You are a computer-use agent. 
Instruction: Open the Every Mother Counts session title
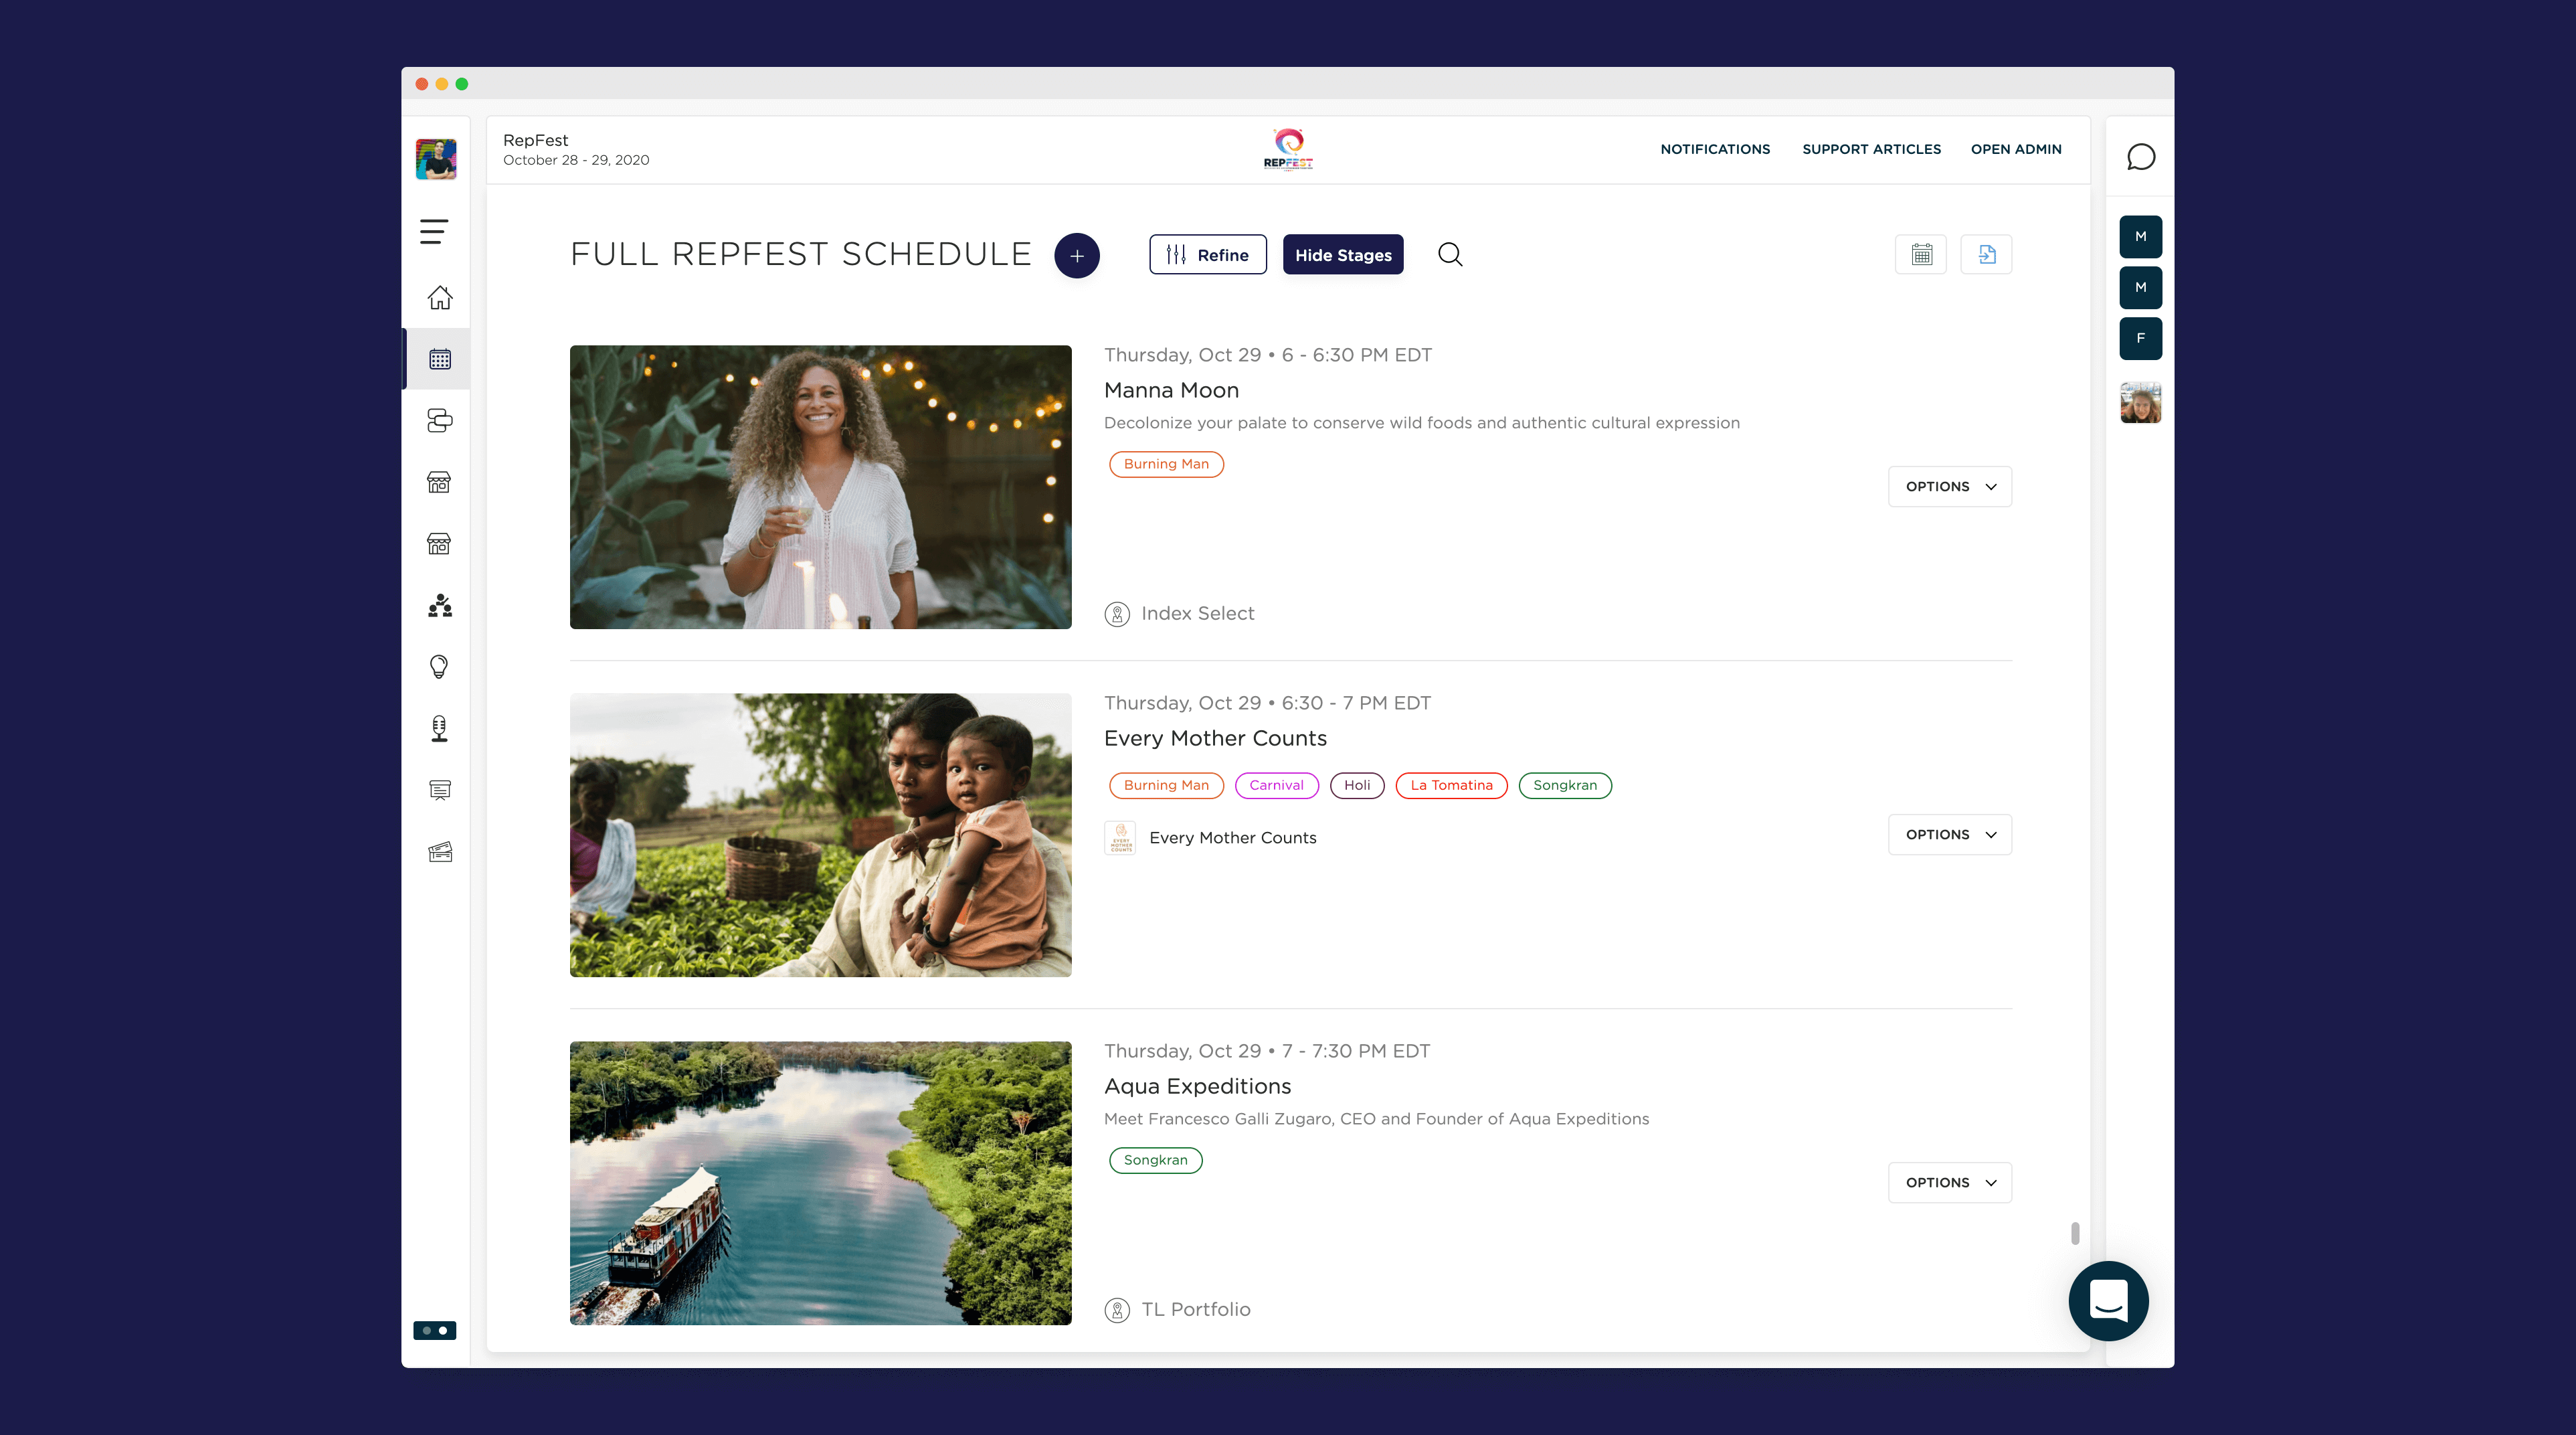(1215, 739)
